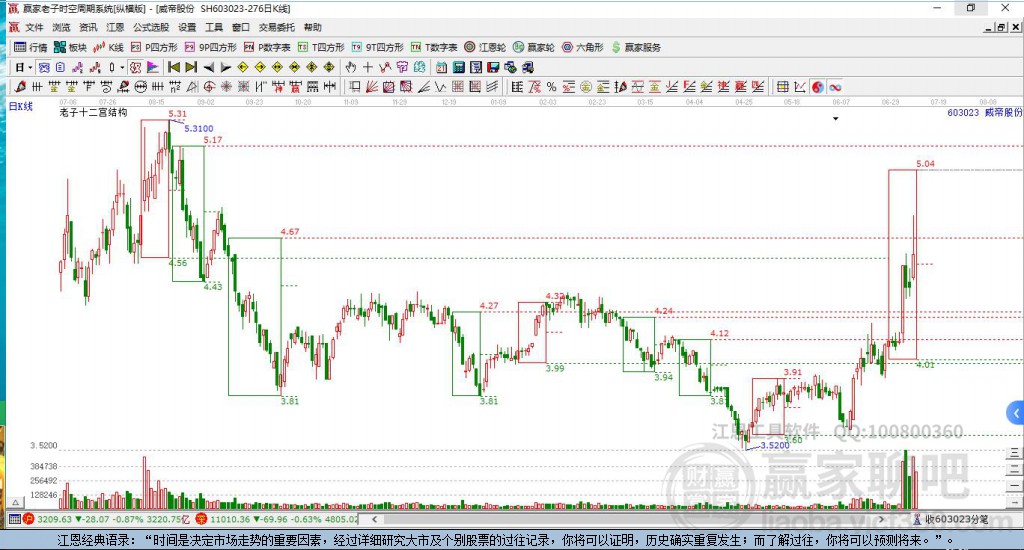Open the 赢家服务 link

click(636, 47)
